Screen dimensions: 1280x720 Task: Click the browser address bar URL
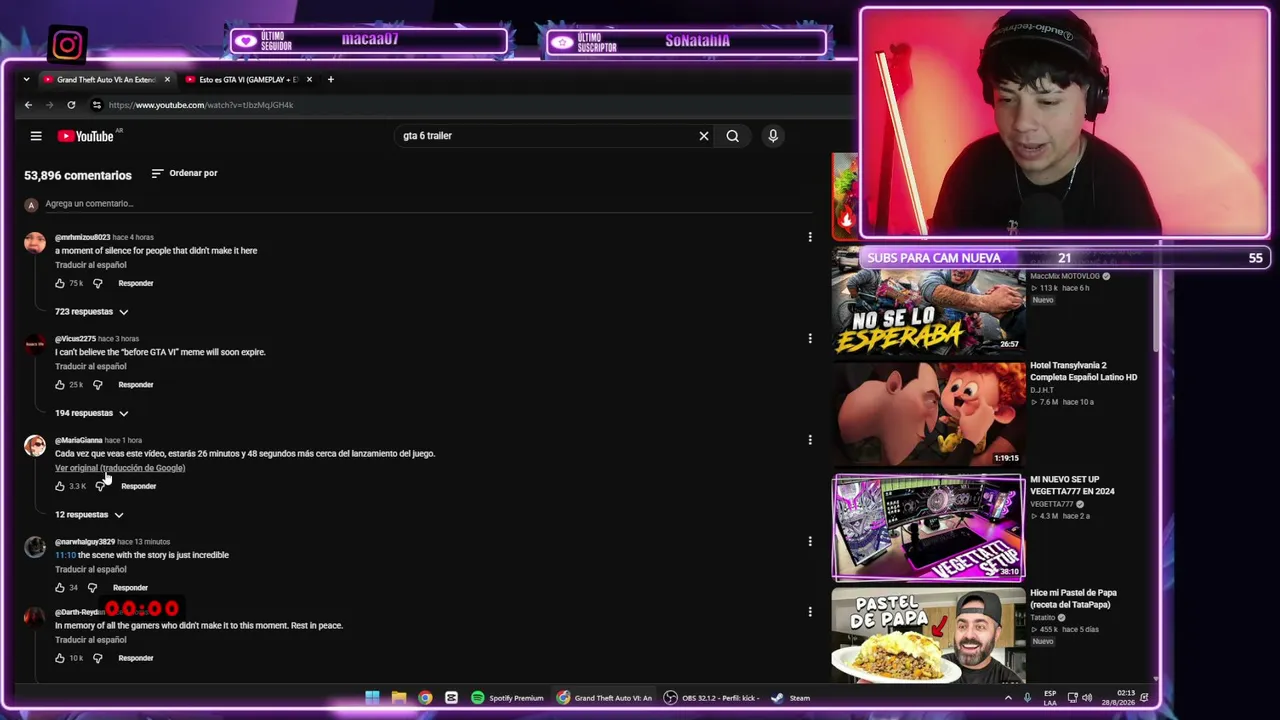pyautogui.click(x=201, y=105)
